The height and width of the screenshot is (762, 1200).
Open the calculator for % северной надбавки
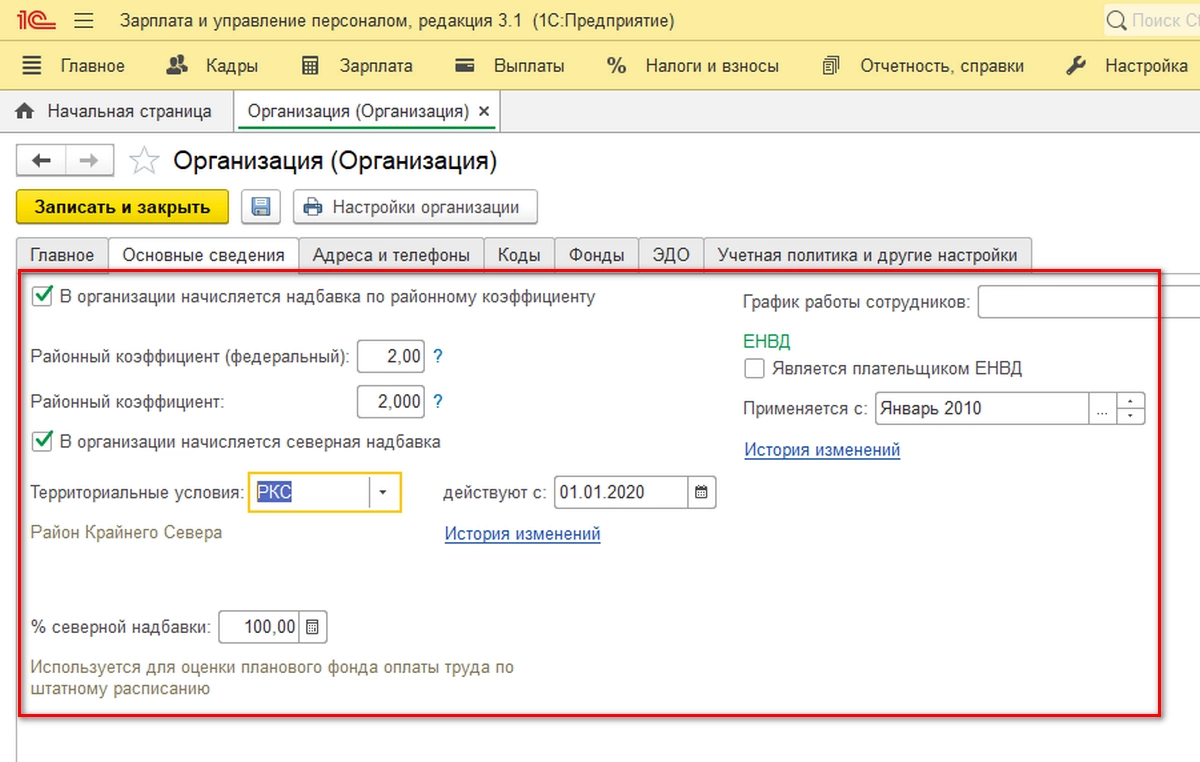(x=313, y=628)
